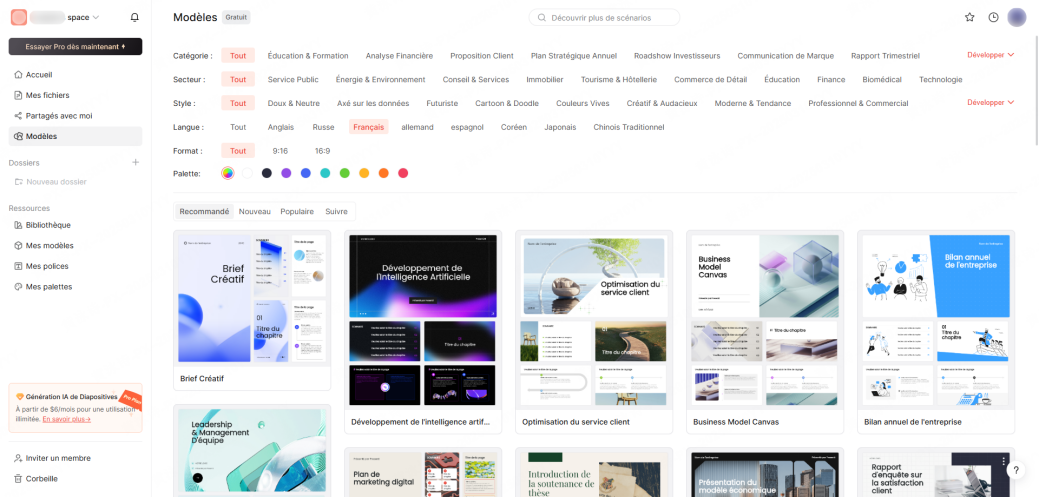Click the Mes modèles cube icon
This screenshot has width=1039, height=497.
[x=19, y=246]
